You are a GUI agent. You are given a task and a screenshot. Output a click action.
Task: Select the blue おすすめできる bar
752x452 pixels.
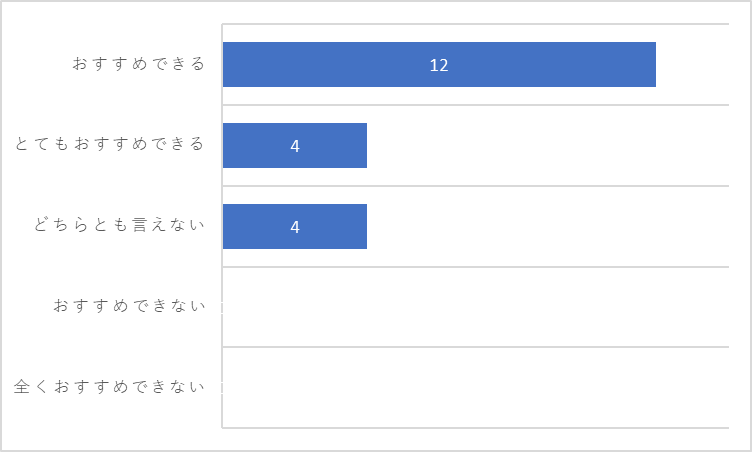[x=439, y=64]
